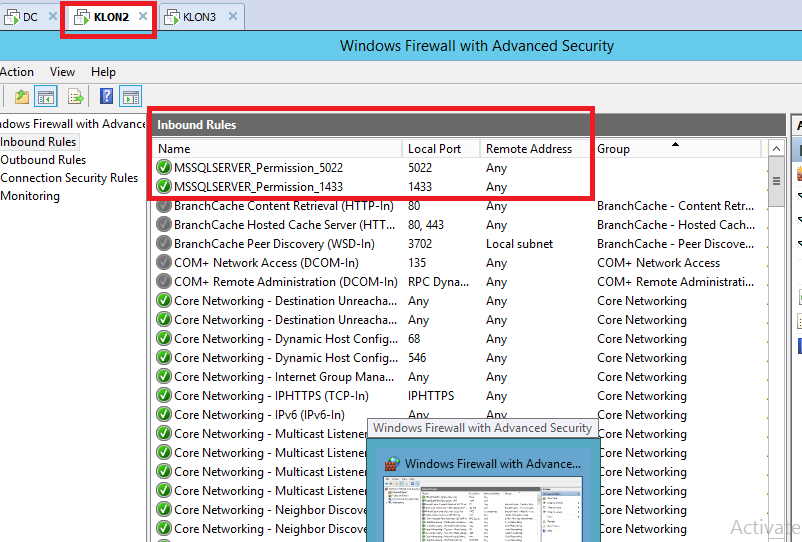Click gray disabled icon of BranchCache Peer Discovery
This screenshot has width=802, height=542.
click(164, 244)
